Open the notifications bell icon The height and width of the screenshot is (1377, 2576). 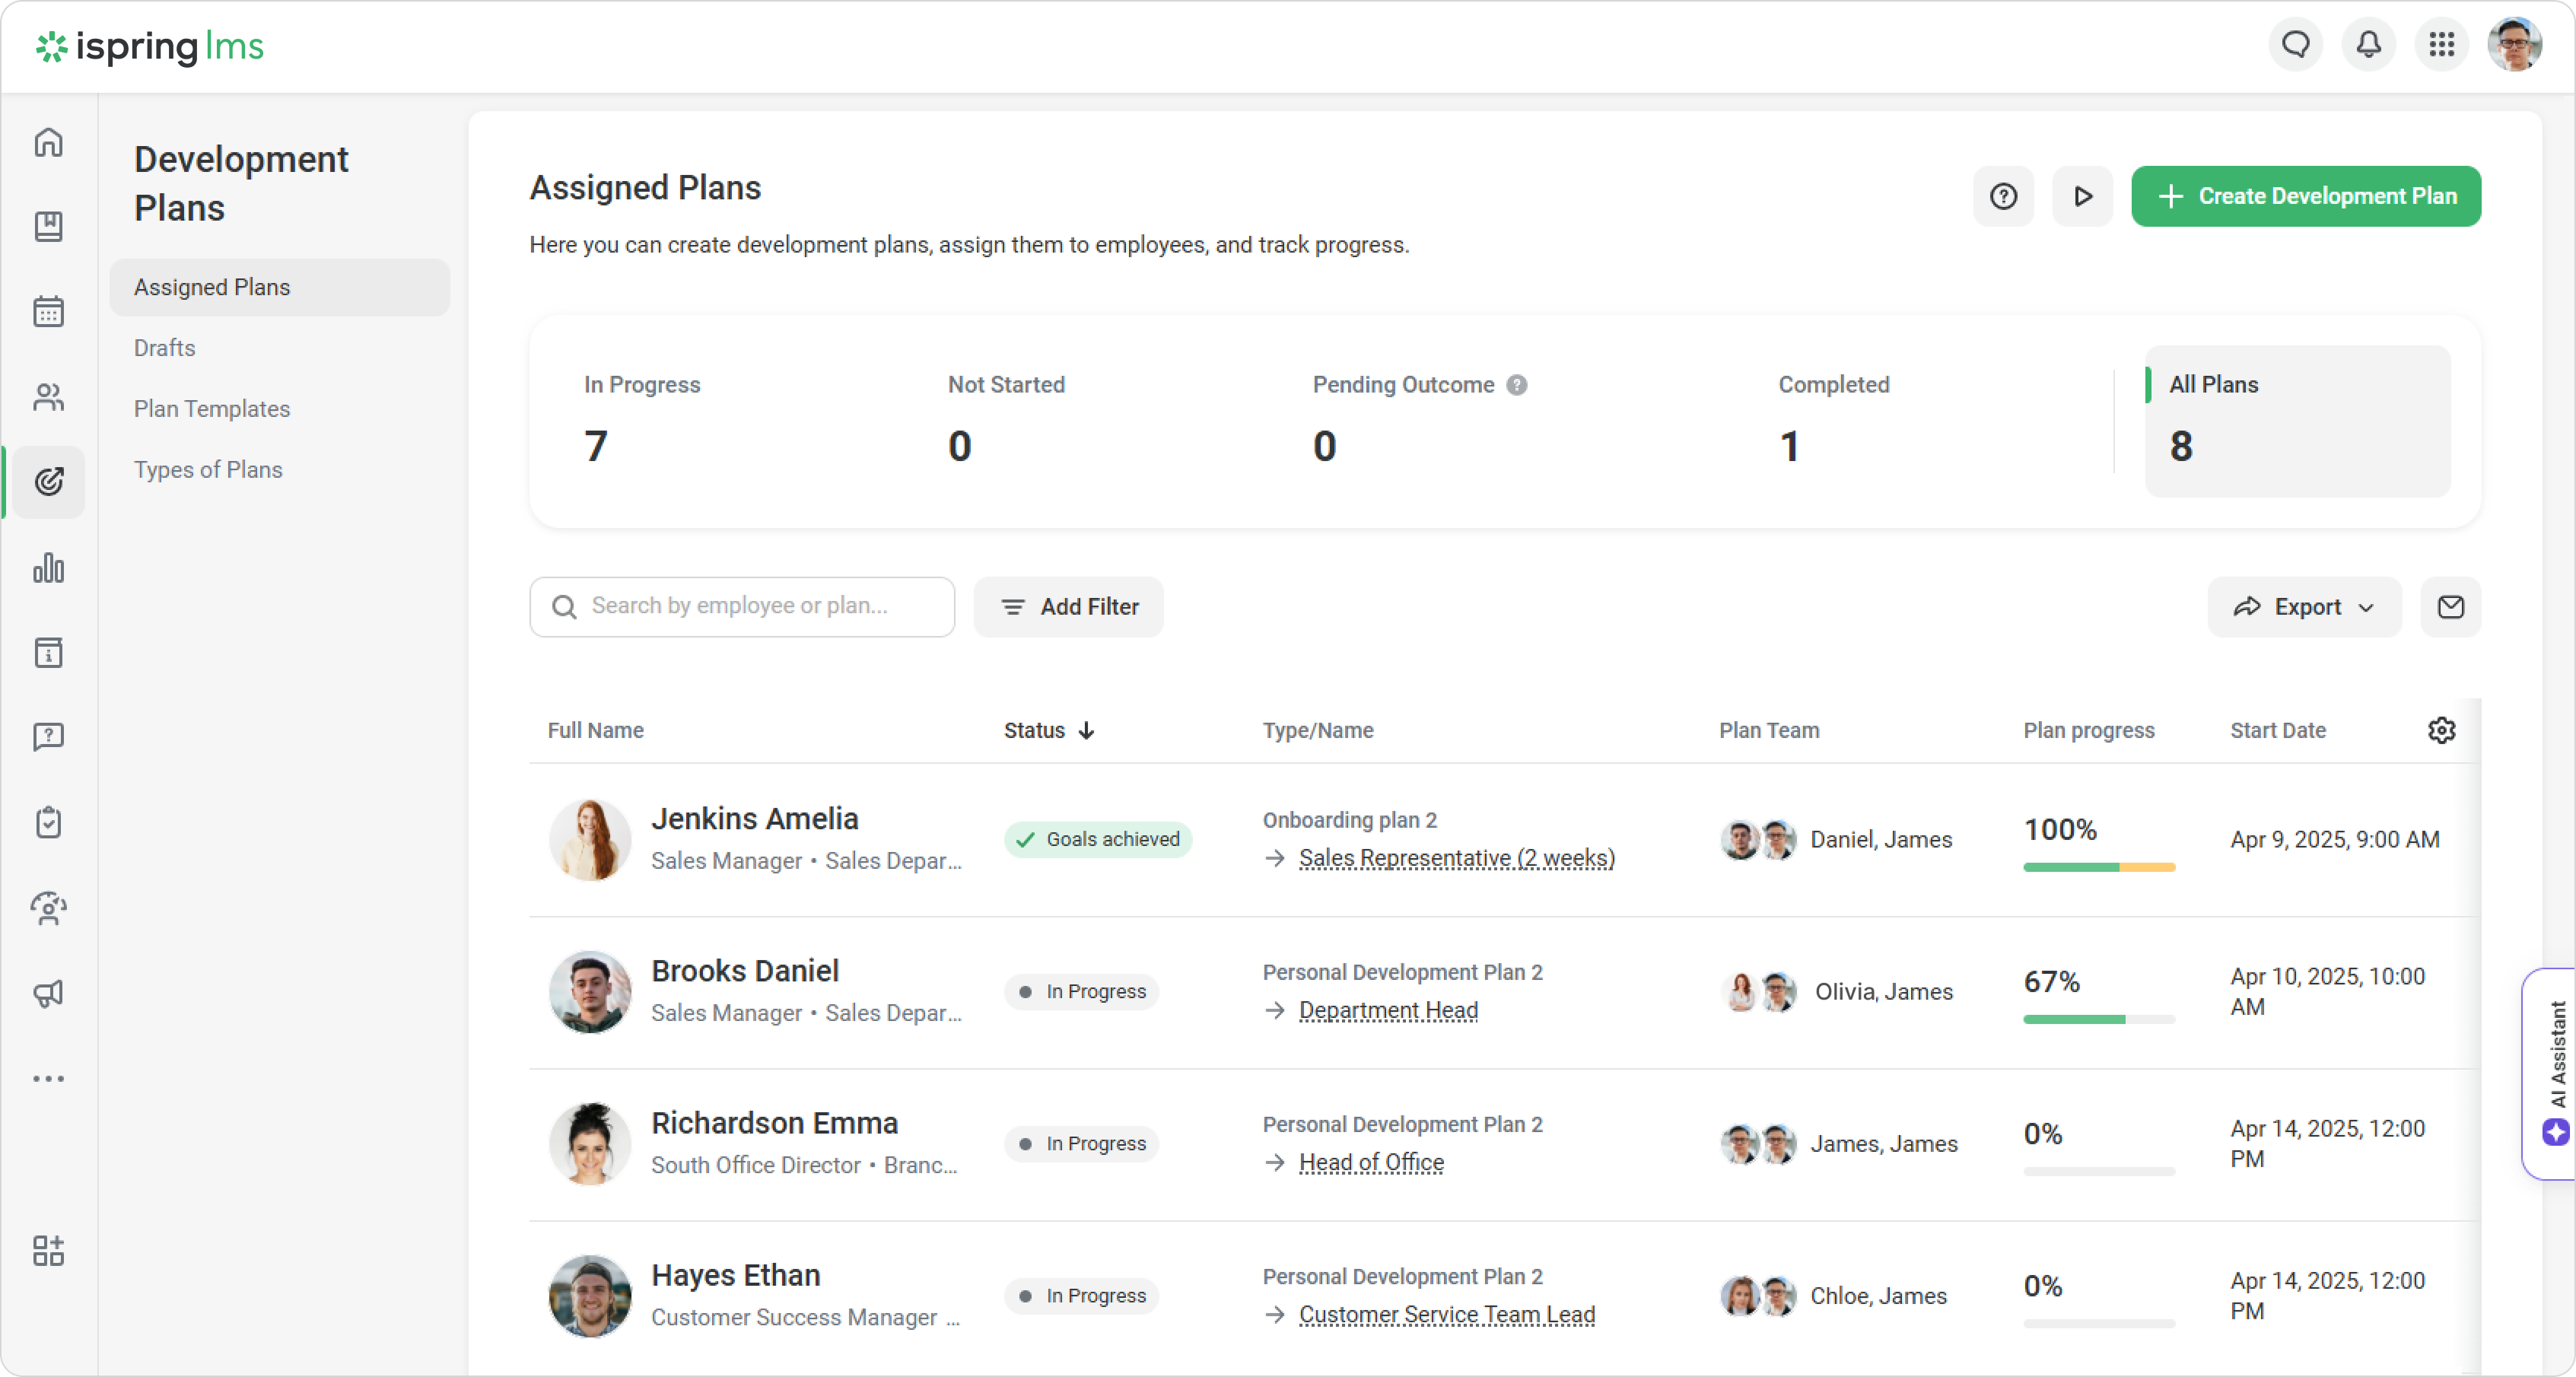[2368, 45]
